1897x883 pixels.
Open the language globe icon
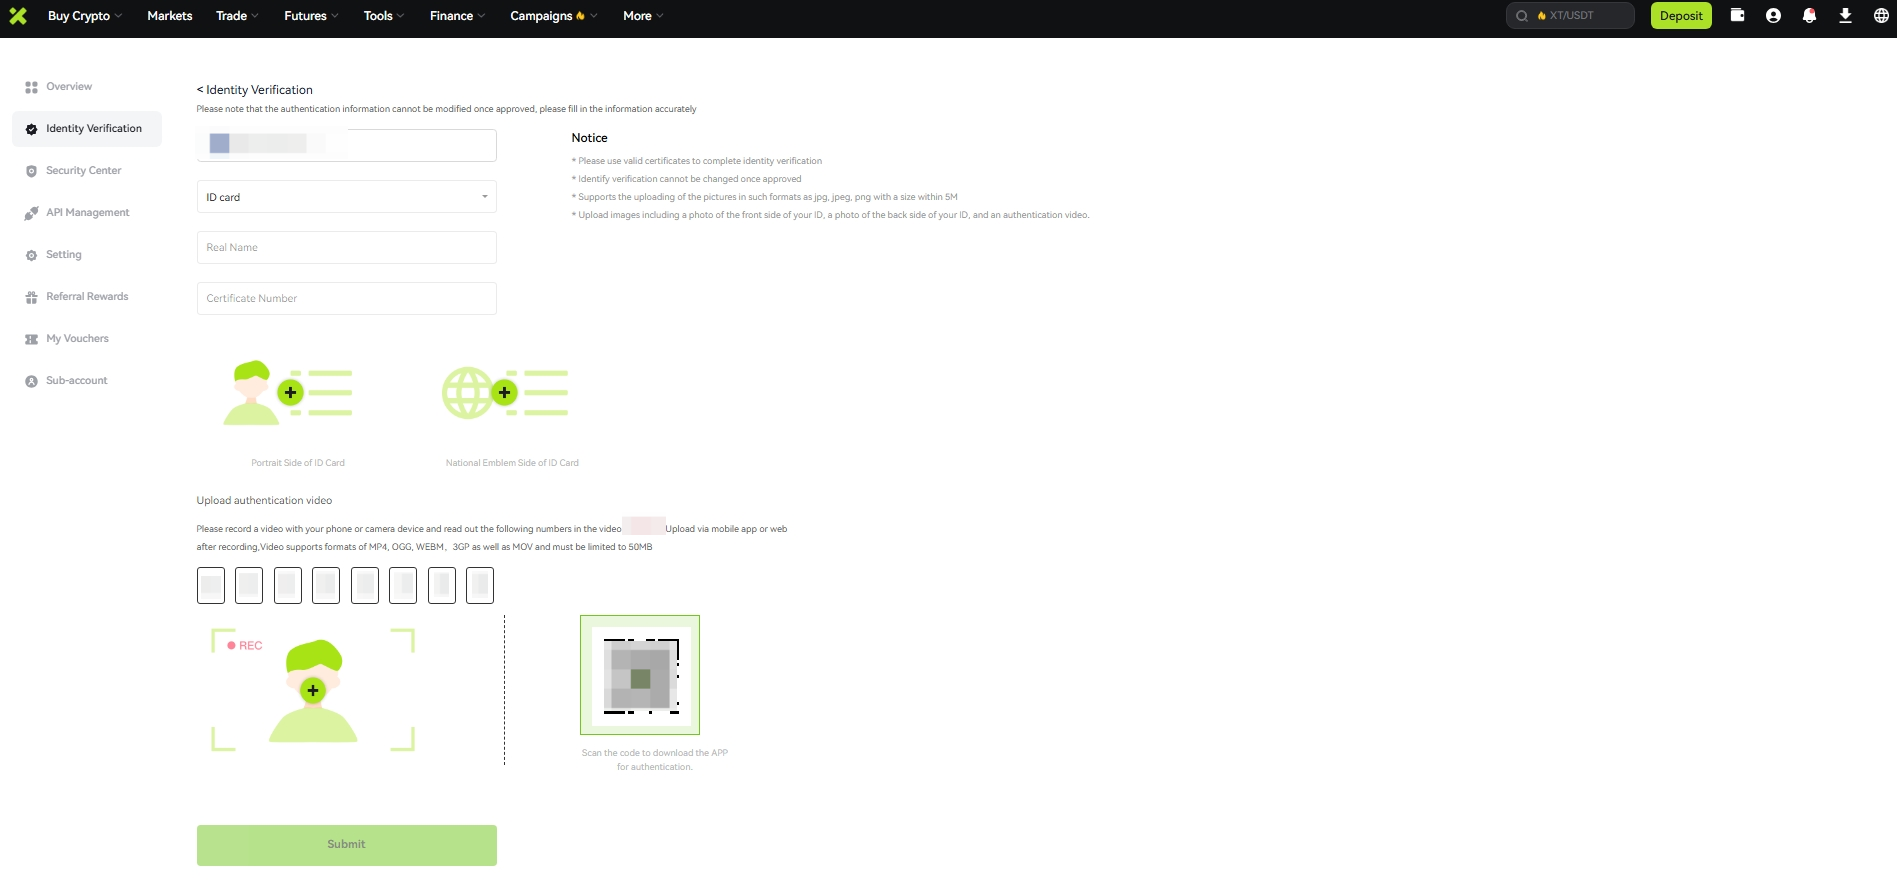(x=1881, y=15)
